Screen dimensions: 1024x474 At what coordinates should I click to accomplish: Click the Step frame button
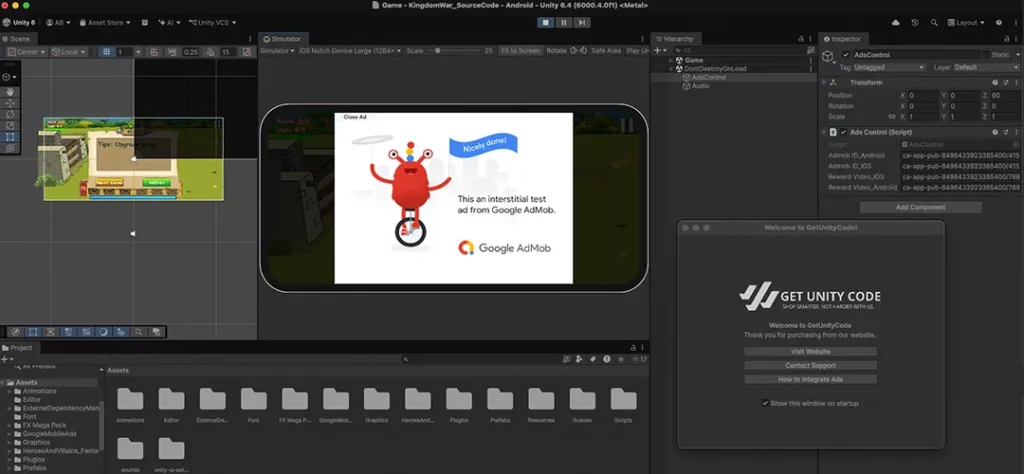[581, 23]
